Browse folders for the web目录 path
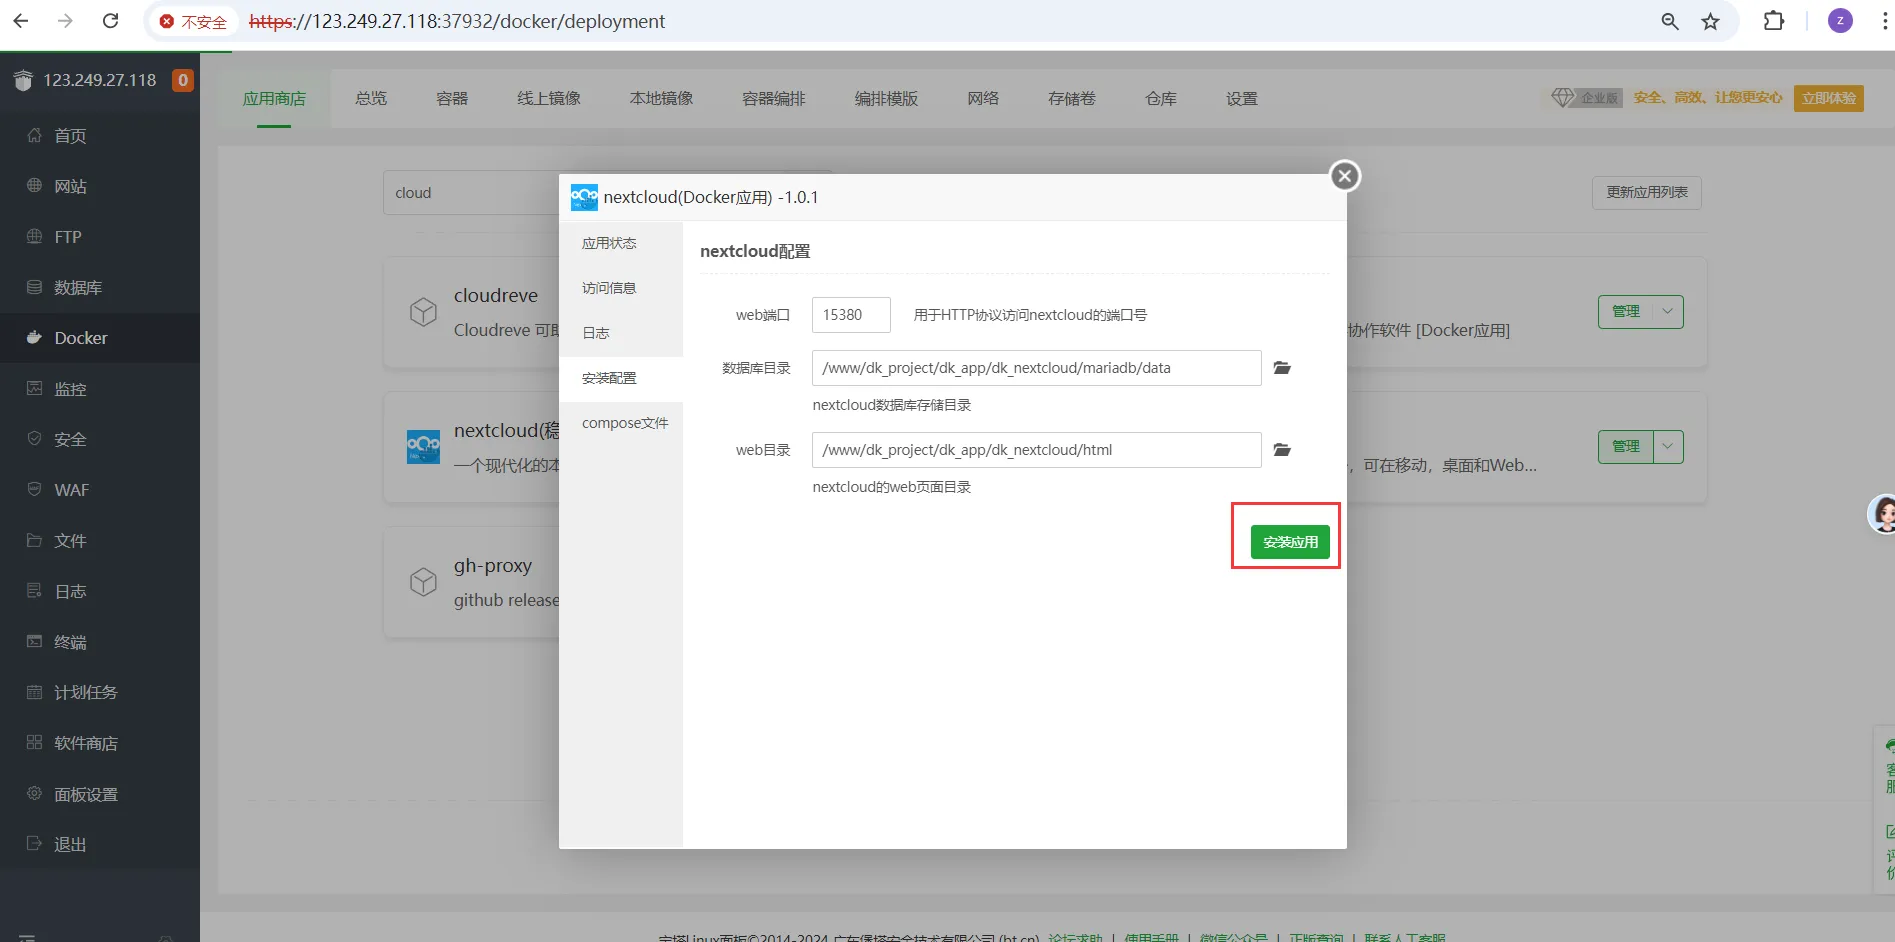 (x=1282, y=450)
